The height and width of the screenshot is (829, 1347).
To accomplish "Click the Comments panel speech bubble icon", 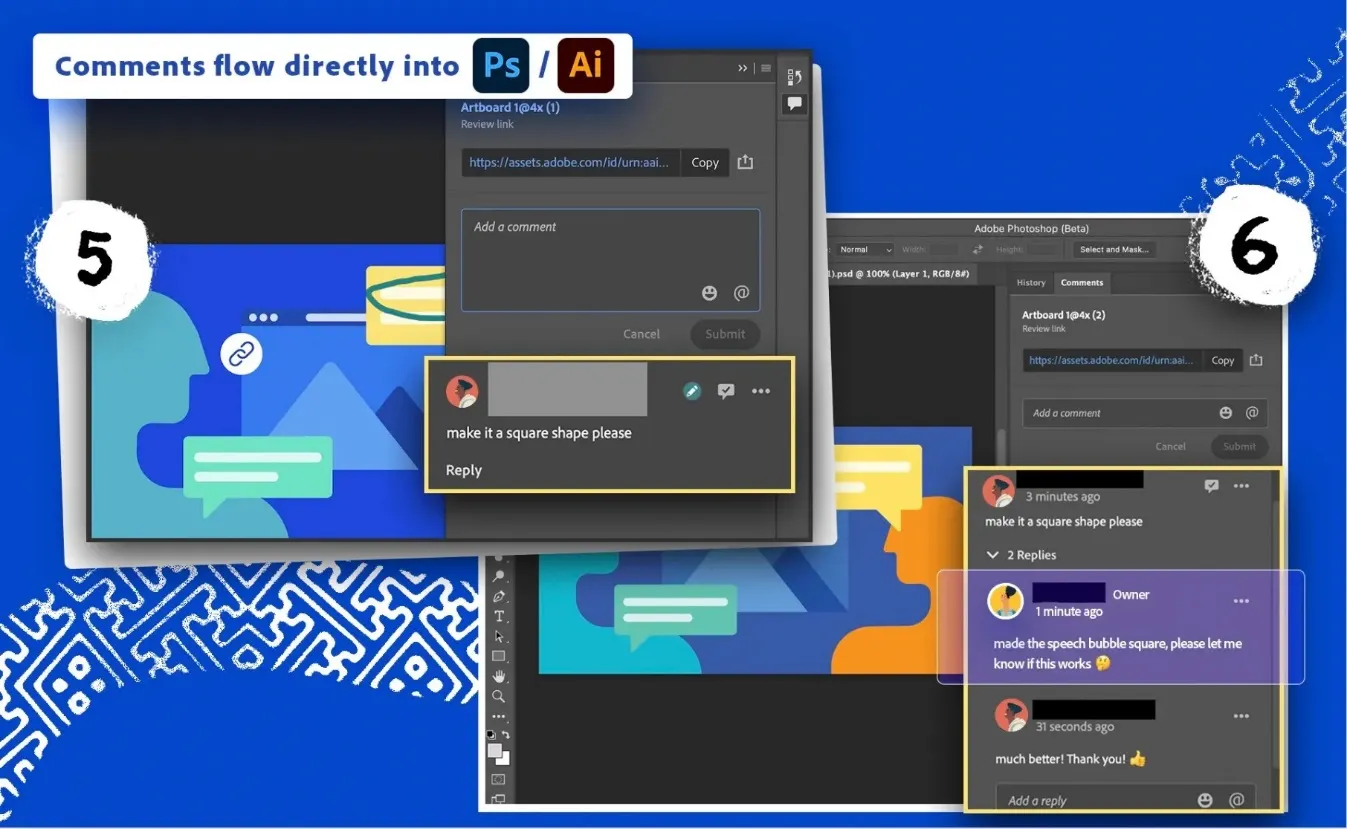I will click(x=793, y=104).
